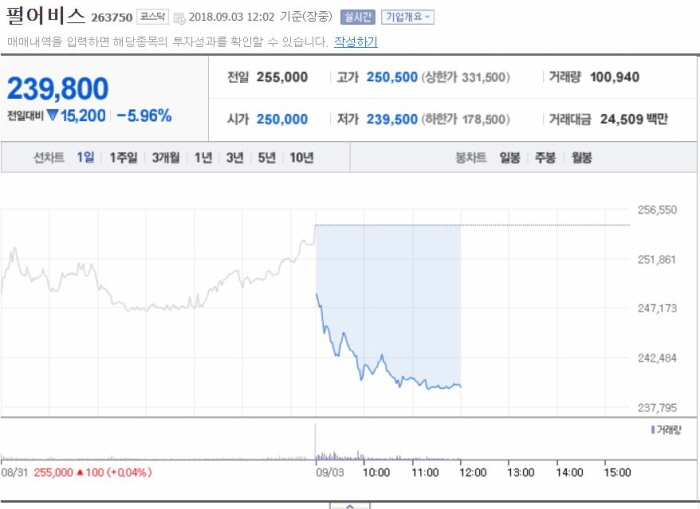Switch to the 1주일 chart period
700x509 pixels.
pos(124,157)
